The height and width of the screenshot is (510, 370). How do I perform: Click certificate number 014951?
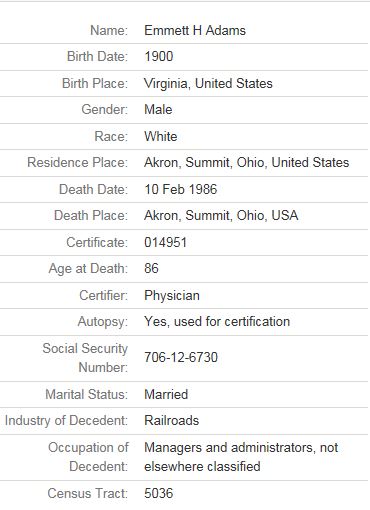coord(165,242)
